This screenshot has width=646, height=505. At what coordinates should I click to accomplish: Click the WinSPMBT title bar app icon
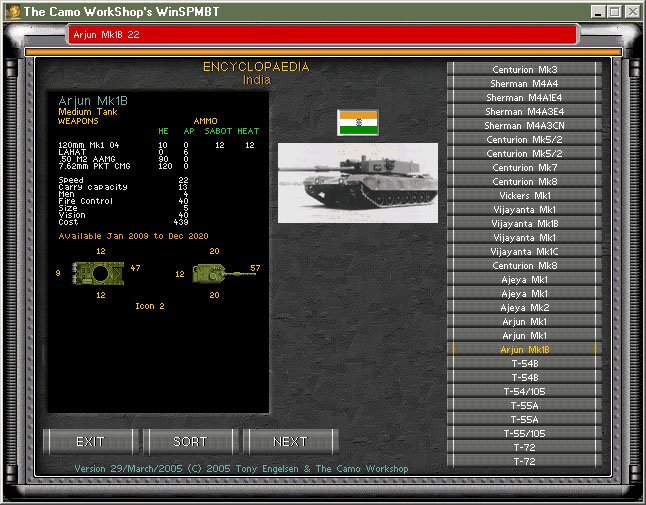(13, 12)
